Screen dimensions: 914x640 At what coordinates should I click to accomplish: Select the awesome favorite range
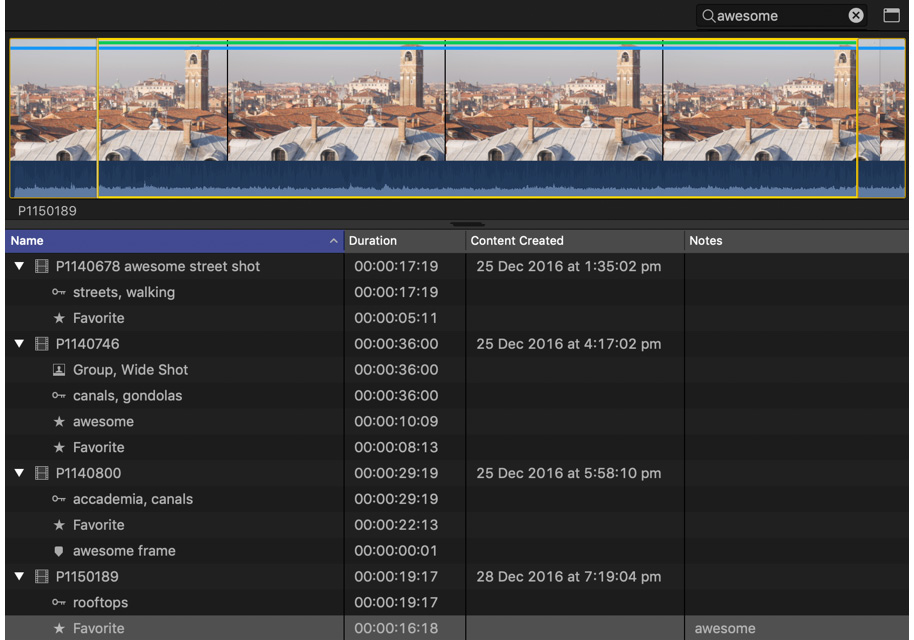click(x=457, y=421)
